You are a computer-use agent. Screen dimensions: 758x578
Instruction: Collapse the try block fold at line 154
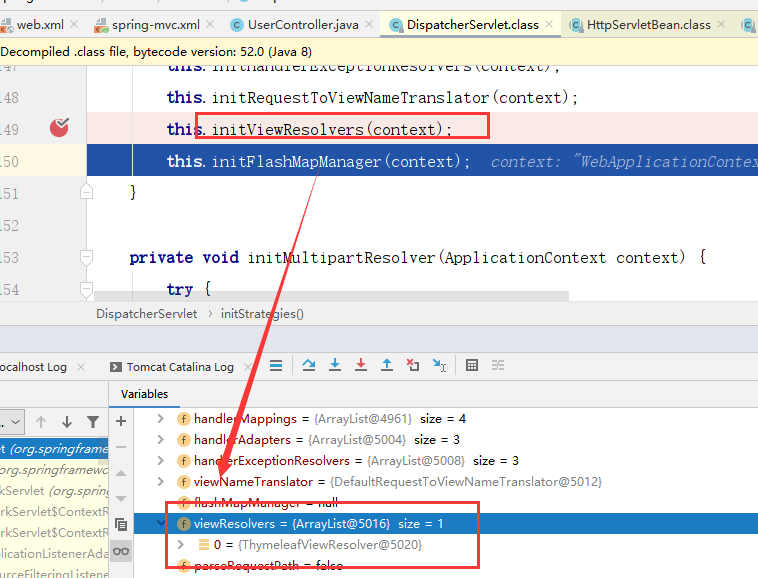(86, 289)
